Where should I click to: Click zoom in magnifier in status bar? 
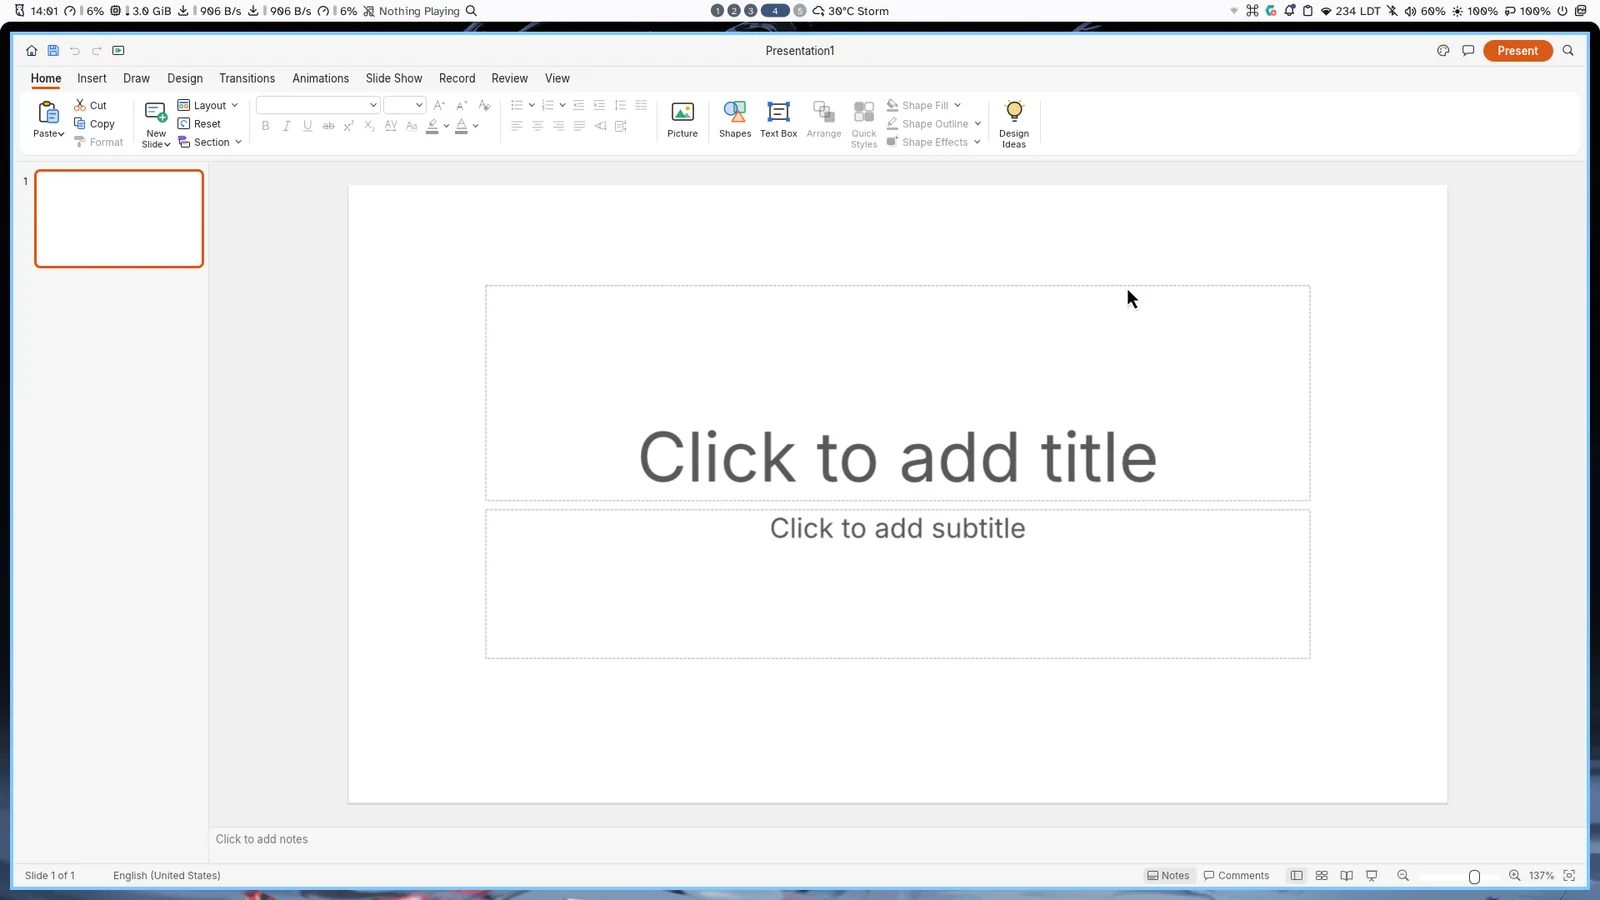point(1515,876)
